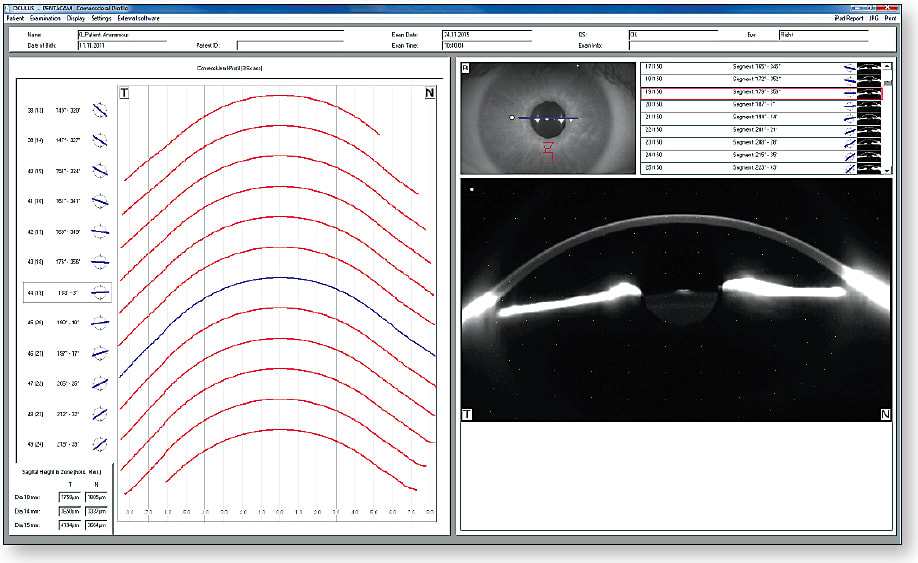
Task: Click the Exam Date field
Action: (x=487, y=35)
